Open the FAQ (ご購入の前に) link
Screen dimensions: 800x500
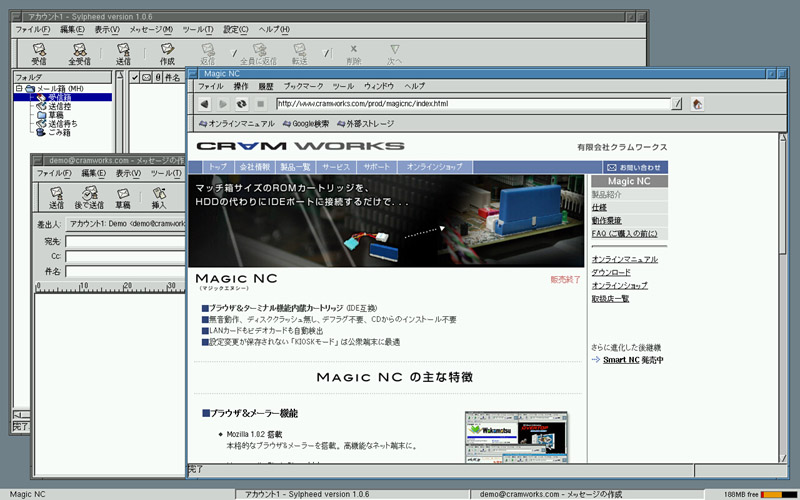tap(624, 234)
